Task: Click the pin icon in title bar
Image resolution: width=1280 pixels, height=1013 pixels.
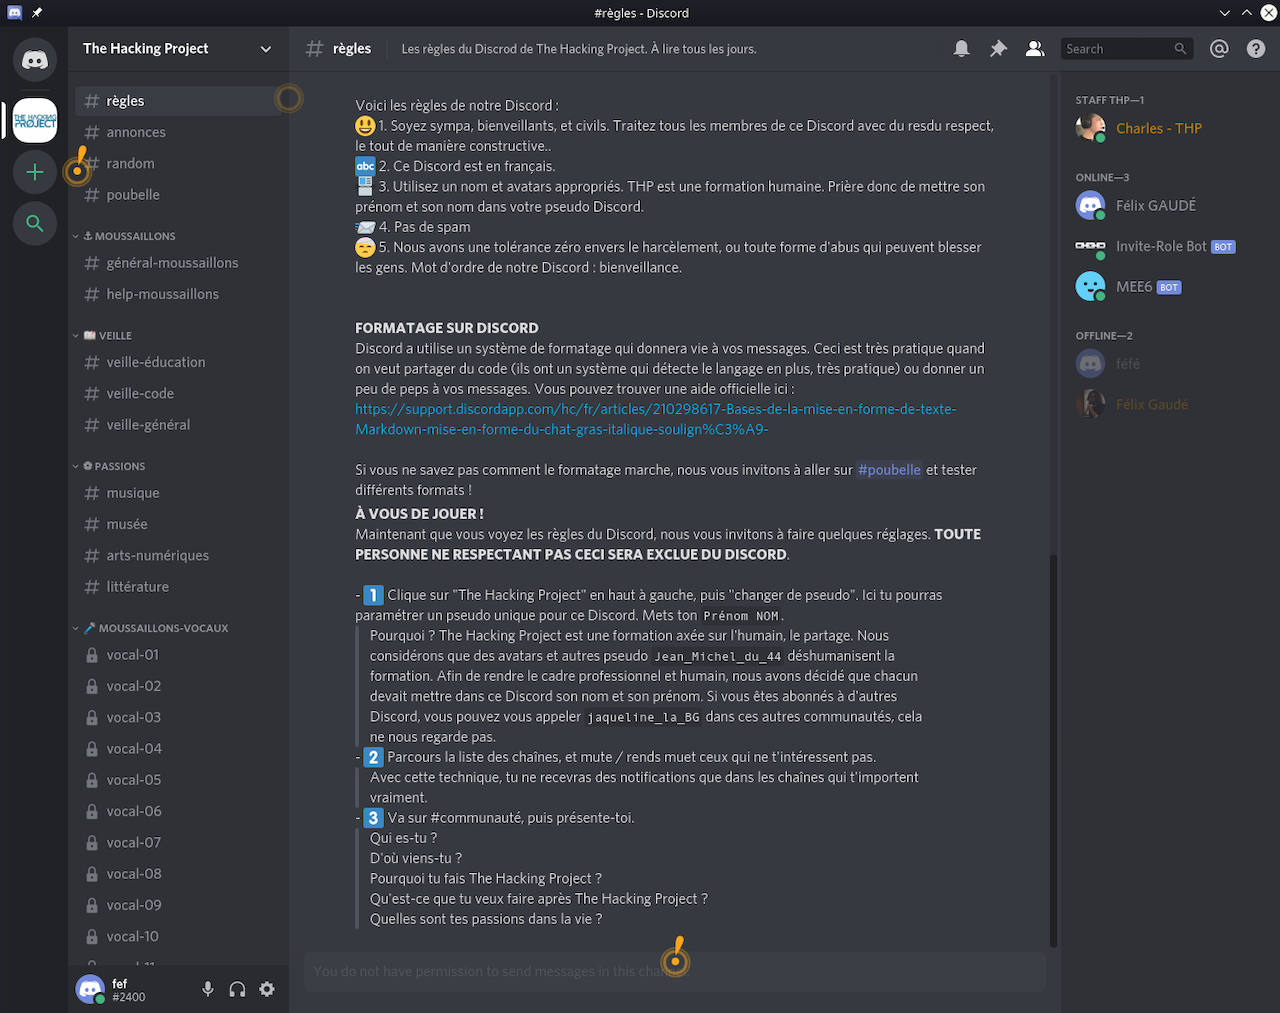Action: click(x=37, y=13)
